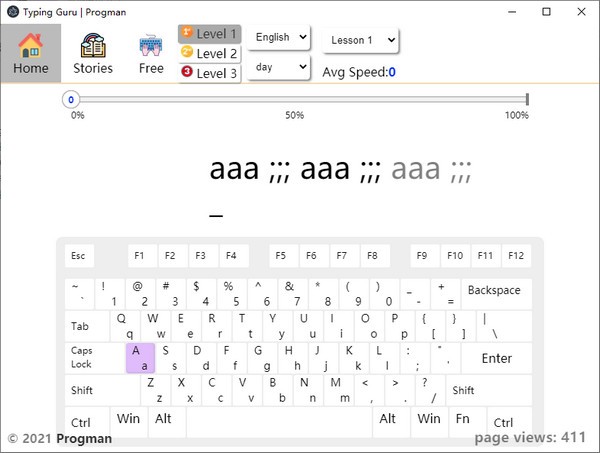Select the Free typing keyboard icon
The image size is (600, 453).
click(x=151, y=46)
